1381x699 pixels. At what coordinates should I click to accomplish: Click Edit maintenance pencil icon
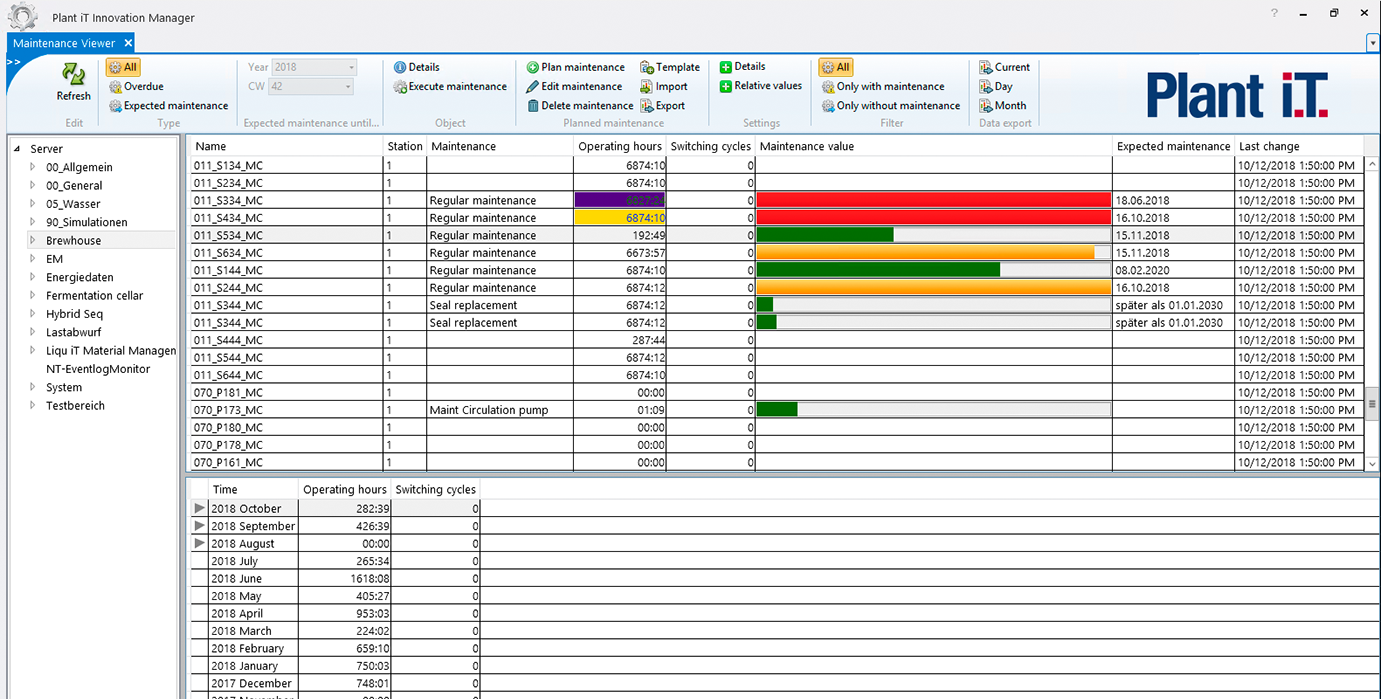click(533, 87)
